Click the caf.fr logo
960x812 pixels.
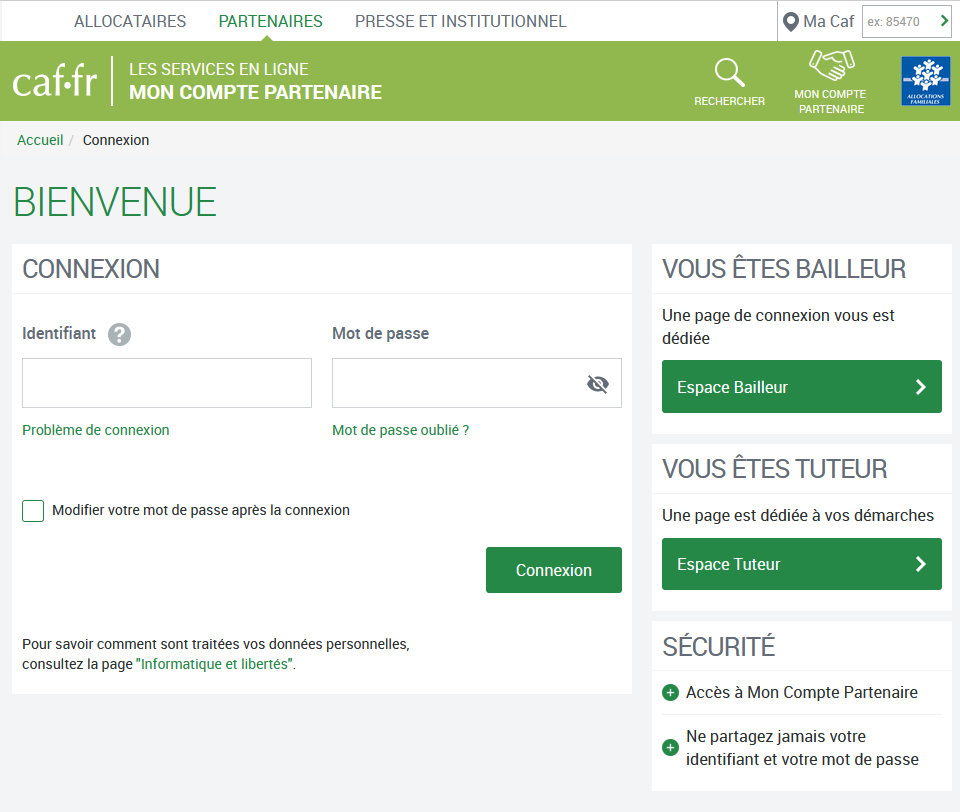point(55,80)
